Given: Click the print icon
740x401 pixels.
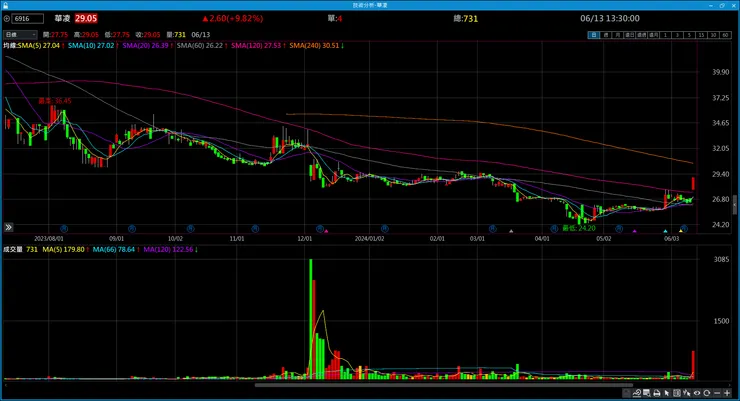Looking at the screenshot, I should click(656, 393).
